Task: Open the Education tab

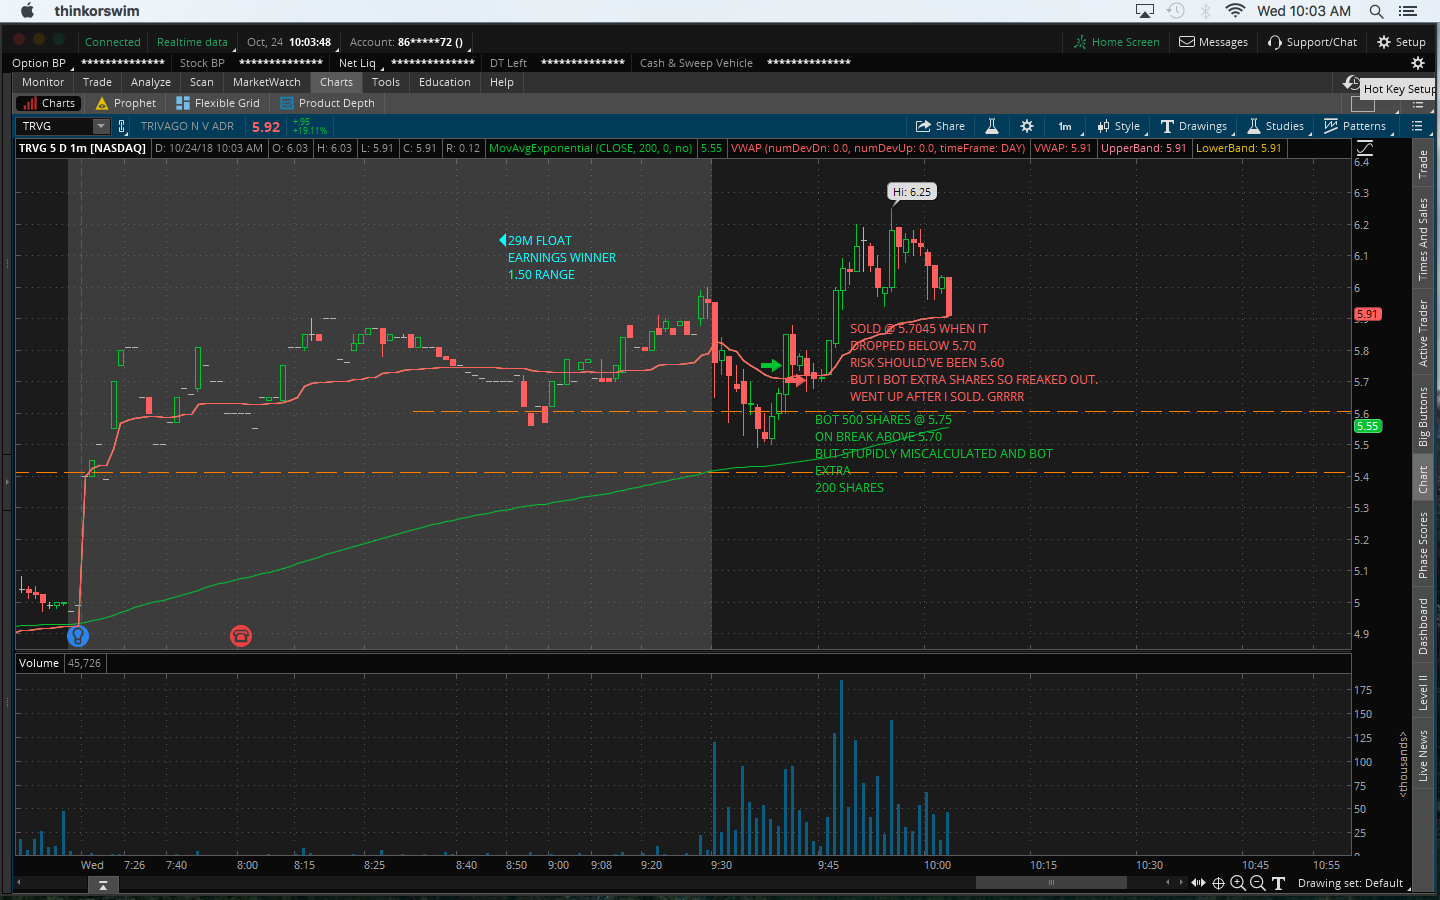Action: coord(444,82)
